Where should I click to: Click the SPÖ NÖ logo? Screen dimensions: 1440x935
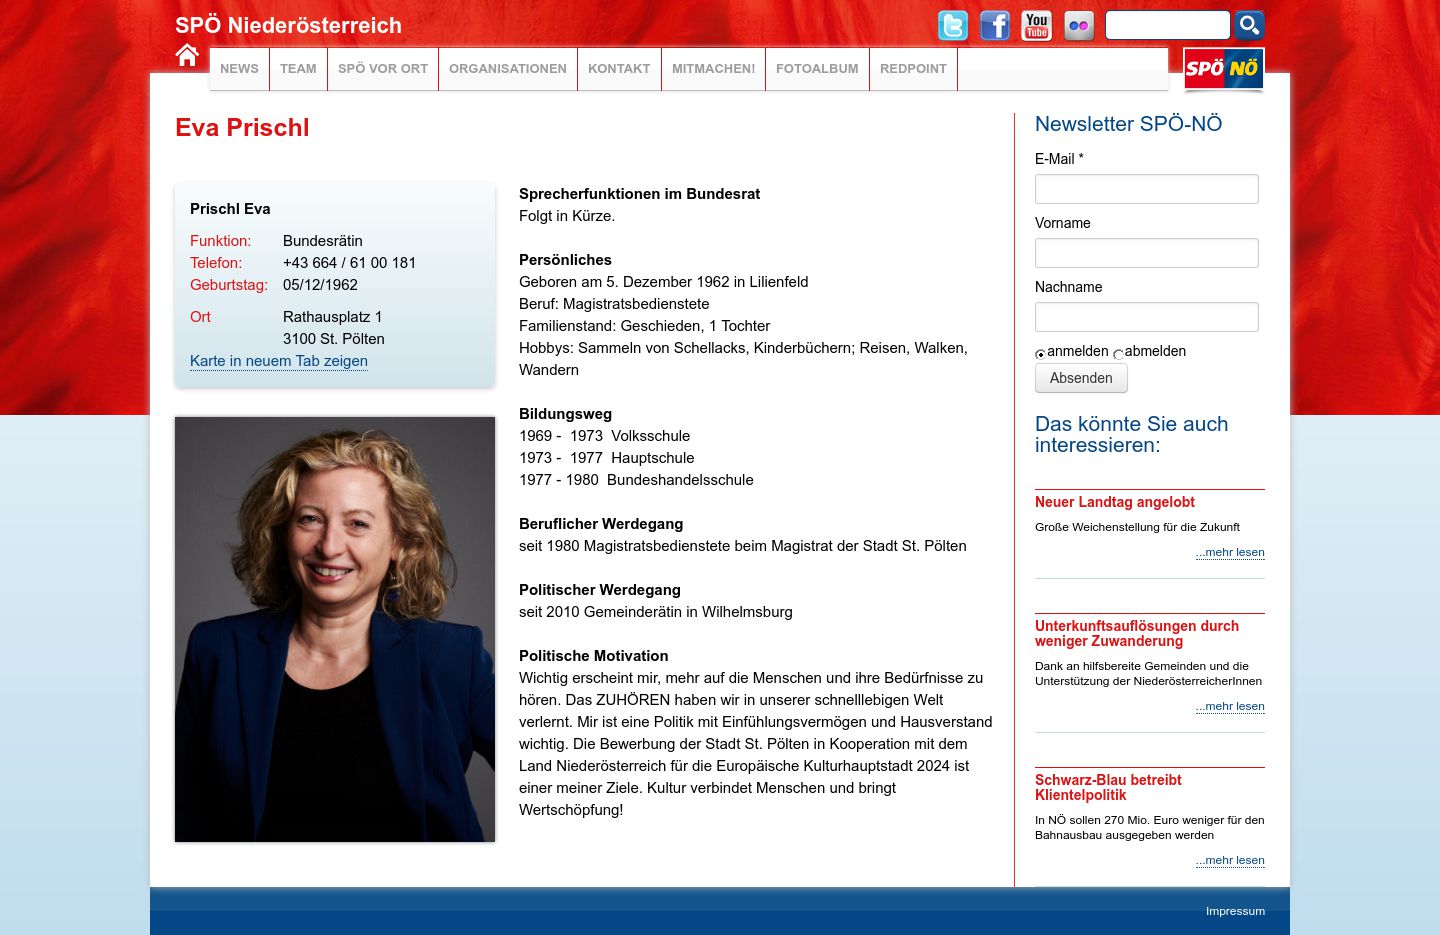(x=1224, y=69)
